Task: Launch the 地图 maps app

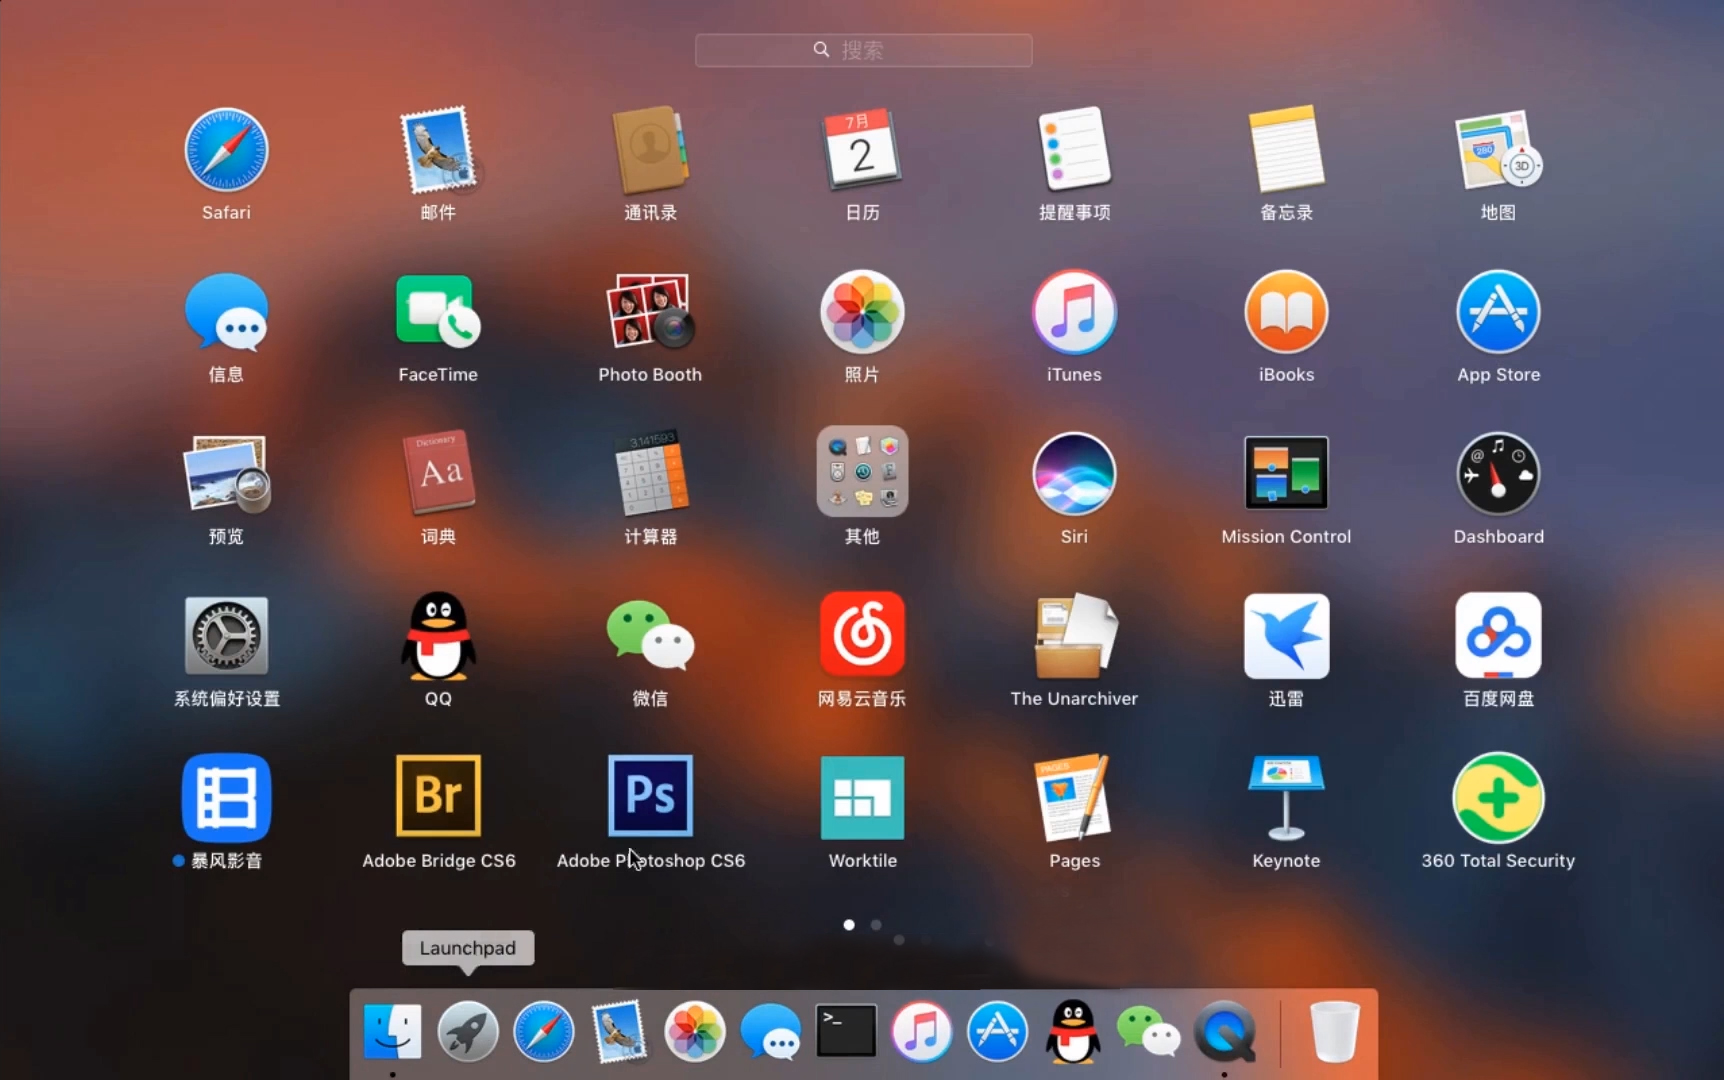Action: [x=1499, y=150]
